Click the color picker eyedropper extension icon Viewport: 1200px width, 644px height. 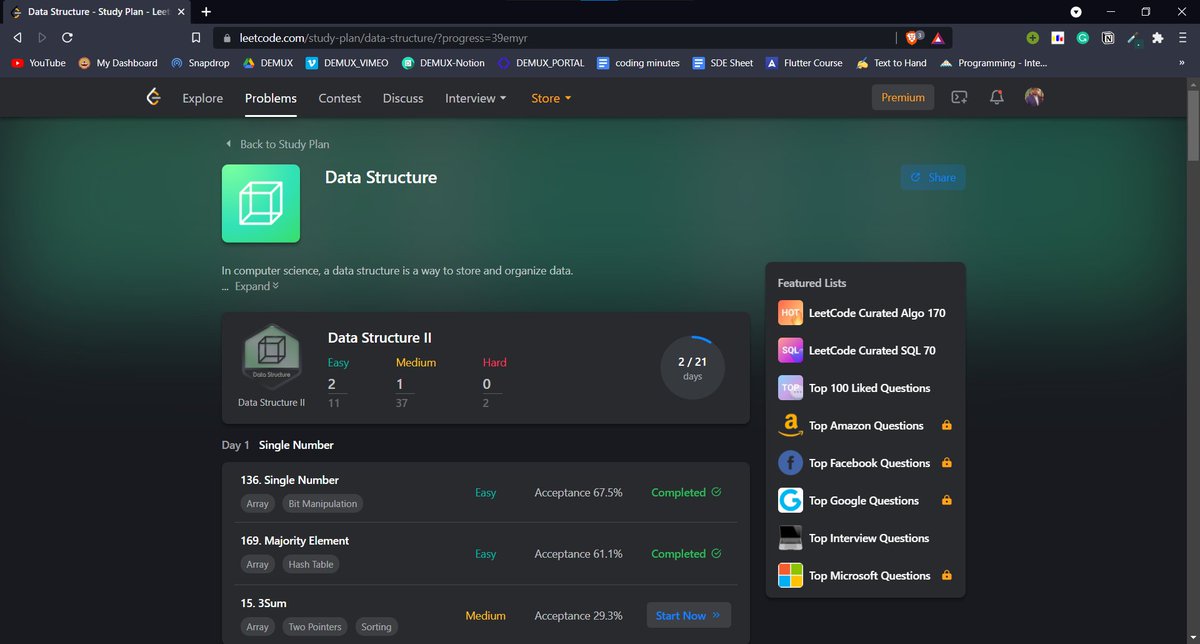pos(1133,38)
